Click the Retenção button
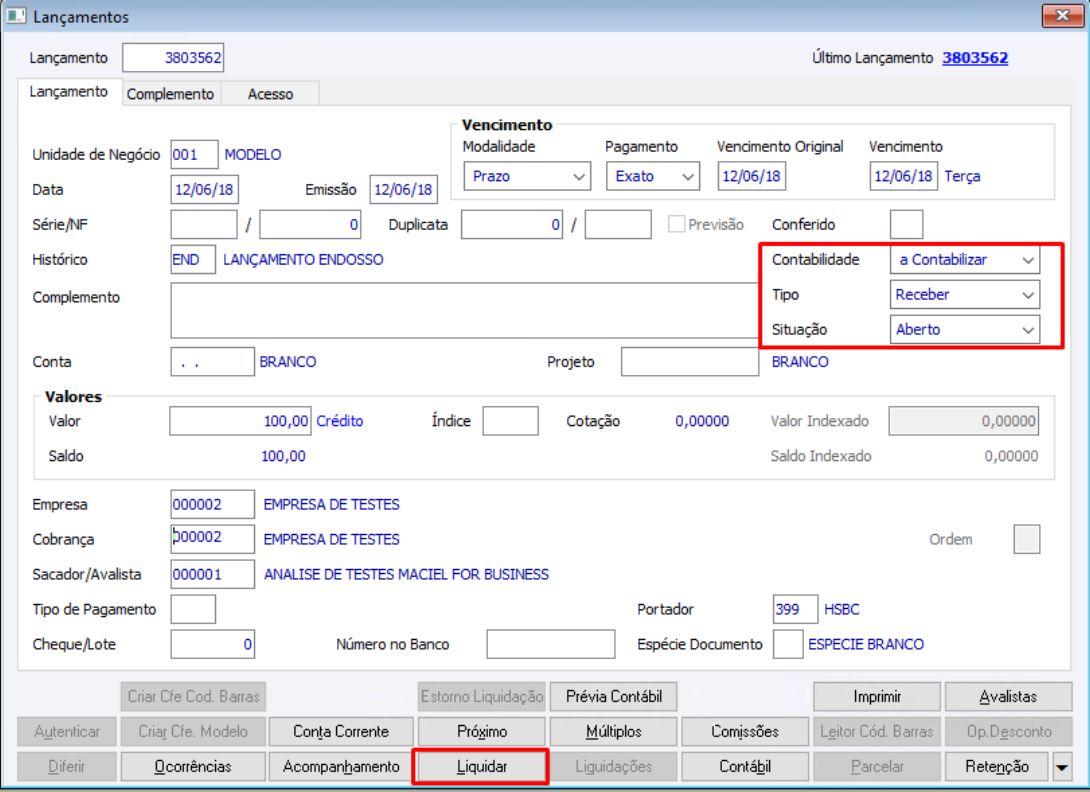The image size is (1090, 792). coord(997,766)
